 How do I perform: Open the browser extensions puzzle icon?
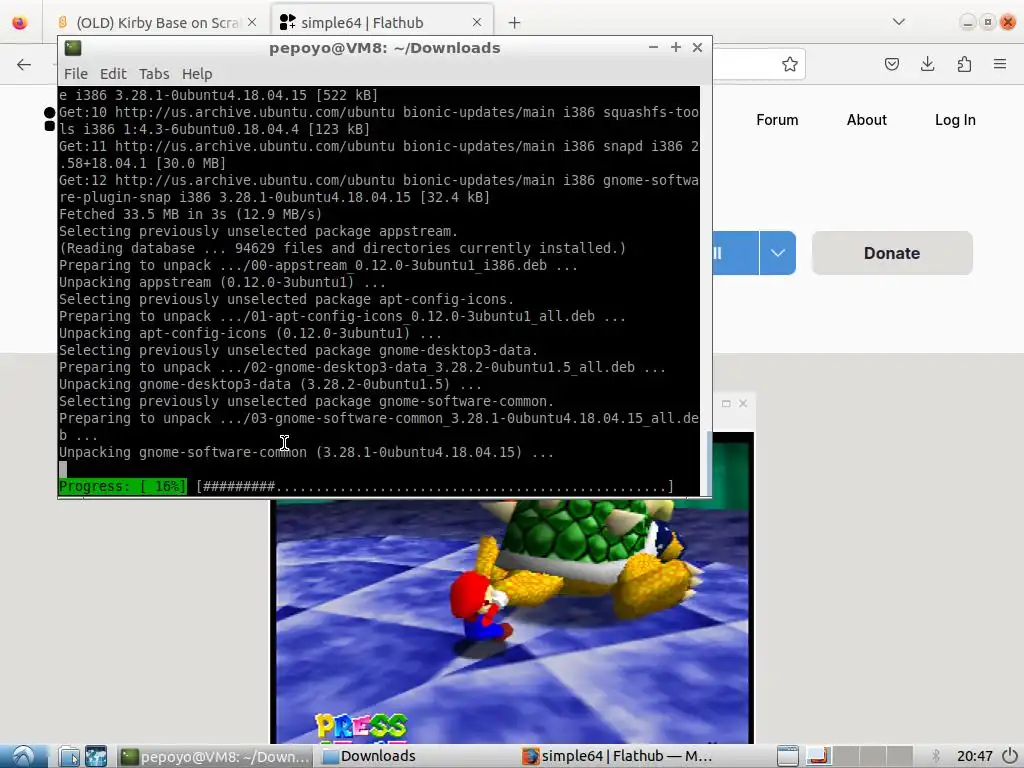click(x=964, y=64)
